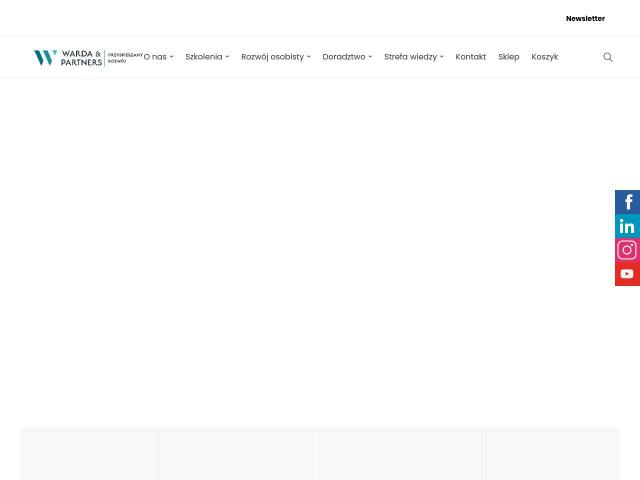Expand the Strefa wiedzy menu

(414, 57)
